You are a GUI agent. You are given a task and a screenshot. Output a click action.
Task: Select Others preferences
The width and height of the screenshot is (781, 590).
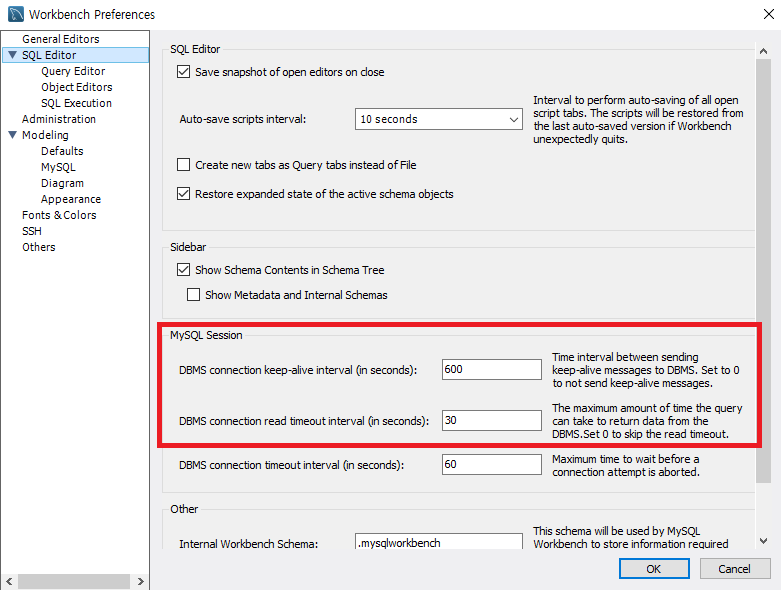pyautogui.click(x=38, y=247)
